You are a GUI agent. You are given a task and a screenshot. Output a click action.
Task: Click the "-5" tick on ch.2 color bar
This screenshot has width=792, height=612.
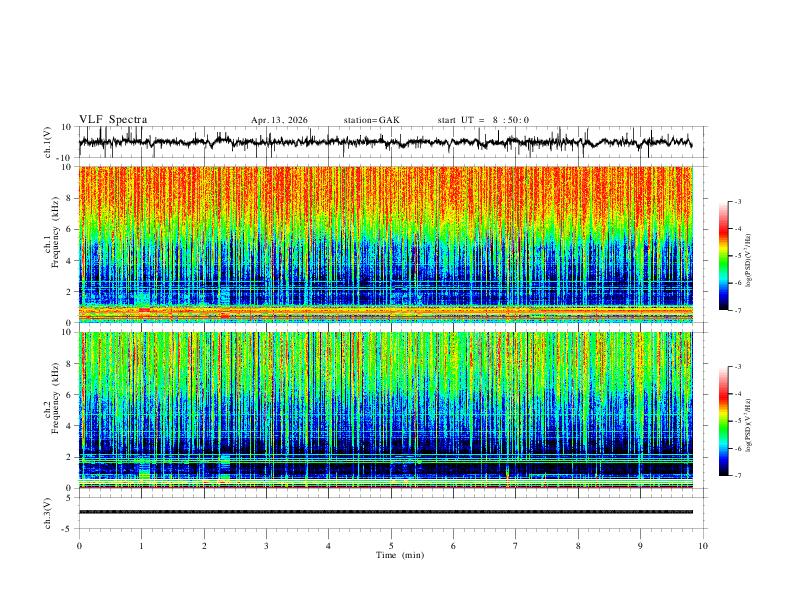click(738, 421)
